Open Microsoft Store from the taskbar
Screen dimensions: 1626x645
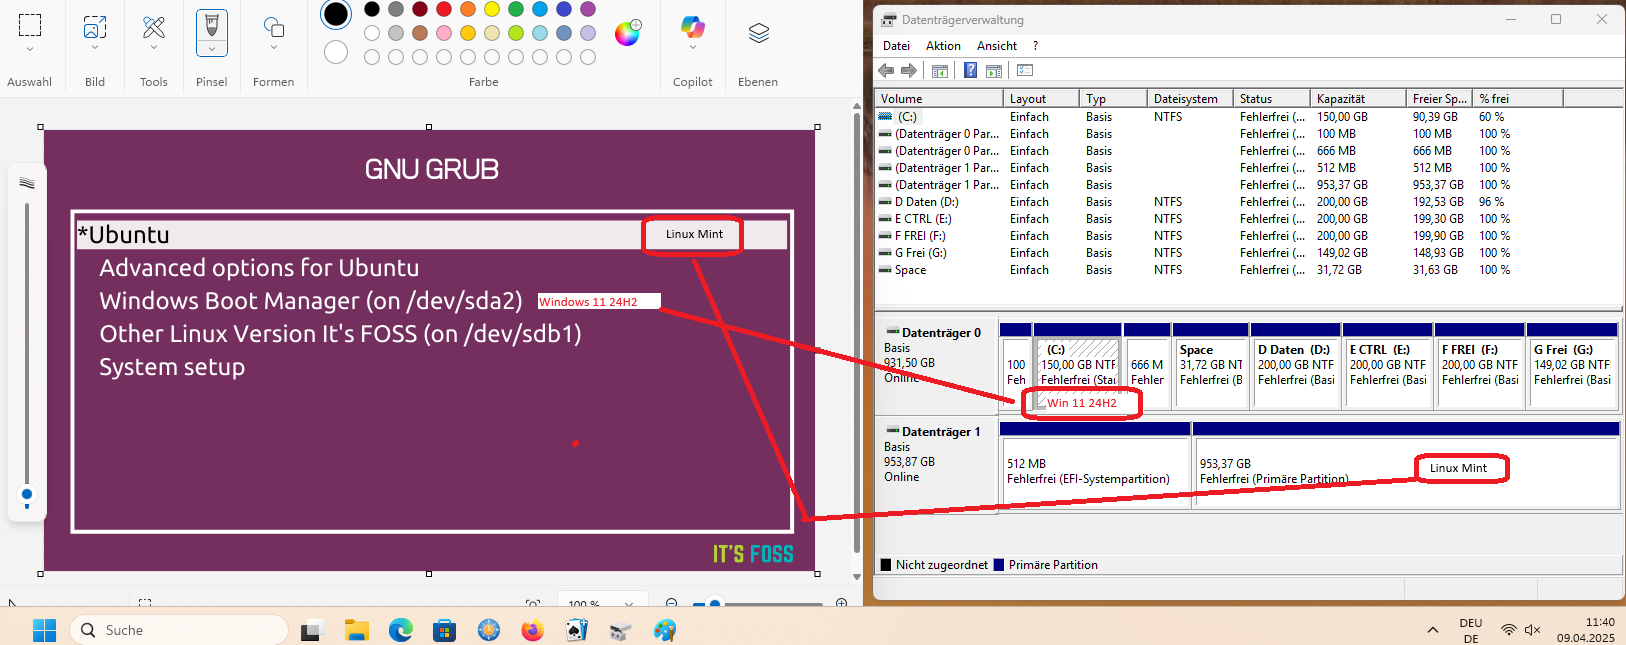click(x=444, y=630)
